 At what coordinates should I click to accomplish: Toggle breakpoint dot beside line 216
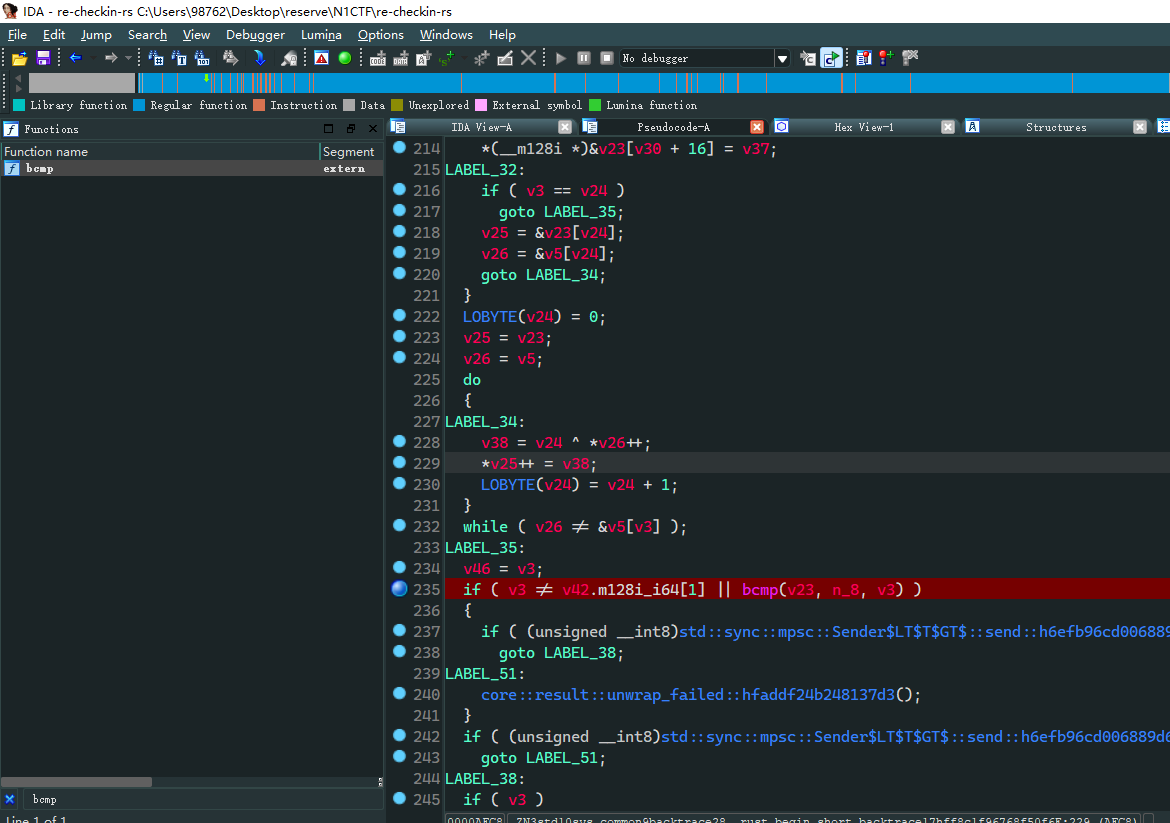click(400, 189)
